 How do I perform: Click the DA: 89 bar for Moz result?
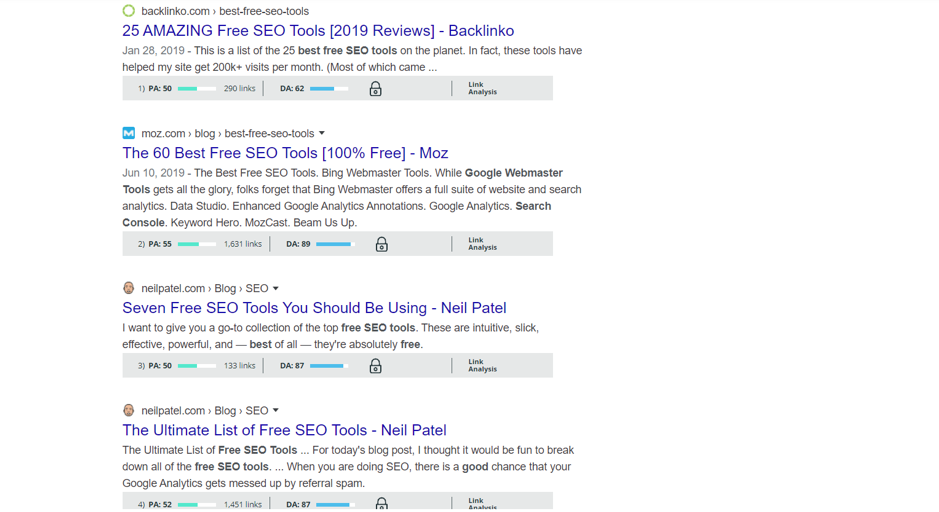tap(335, 244)
